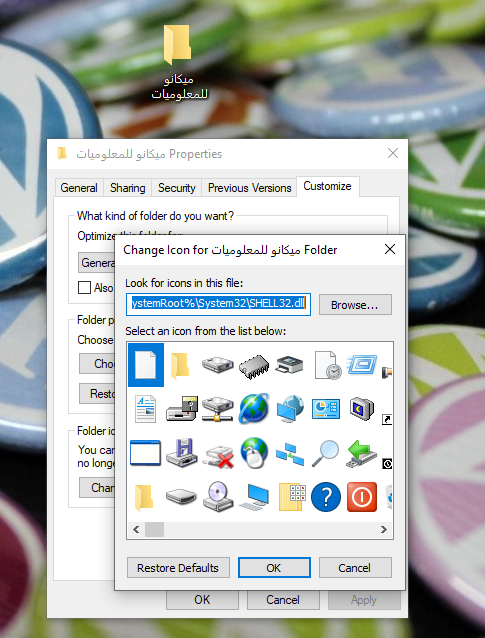Select the networked computers icon

[290, 455]
